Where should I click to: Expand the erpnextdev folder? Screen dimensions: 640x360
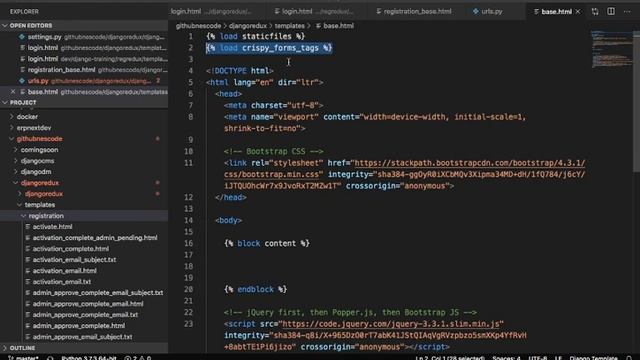click(34, 128)
